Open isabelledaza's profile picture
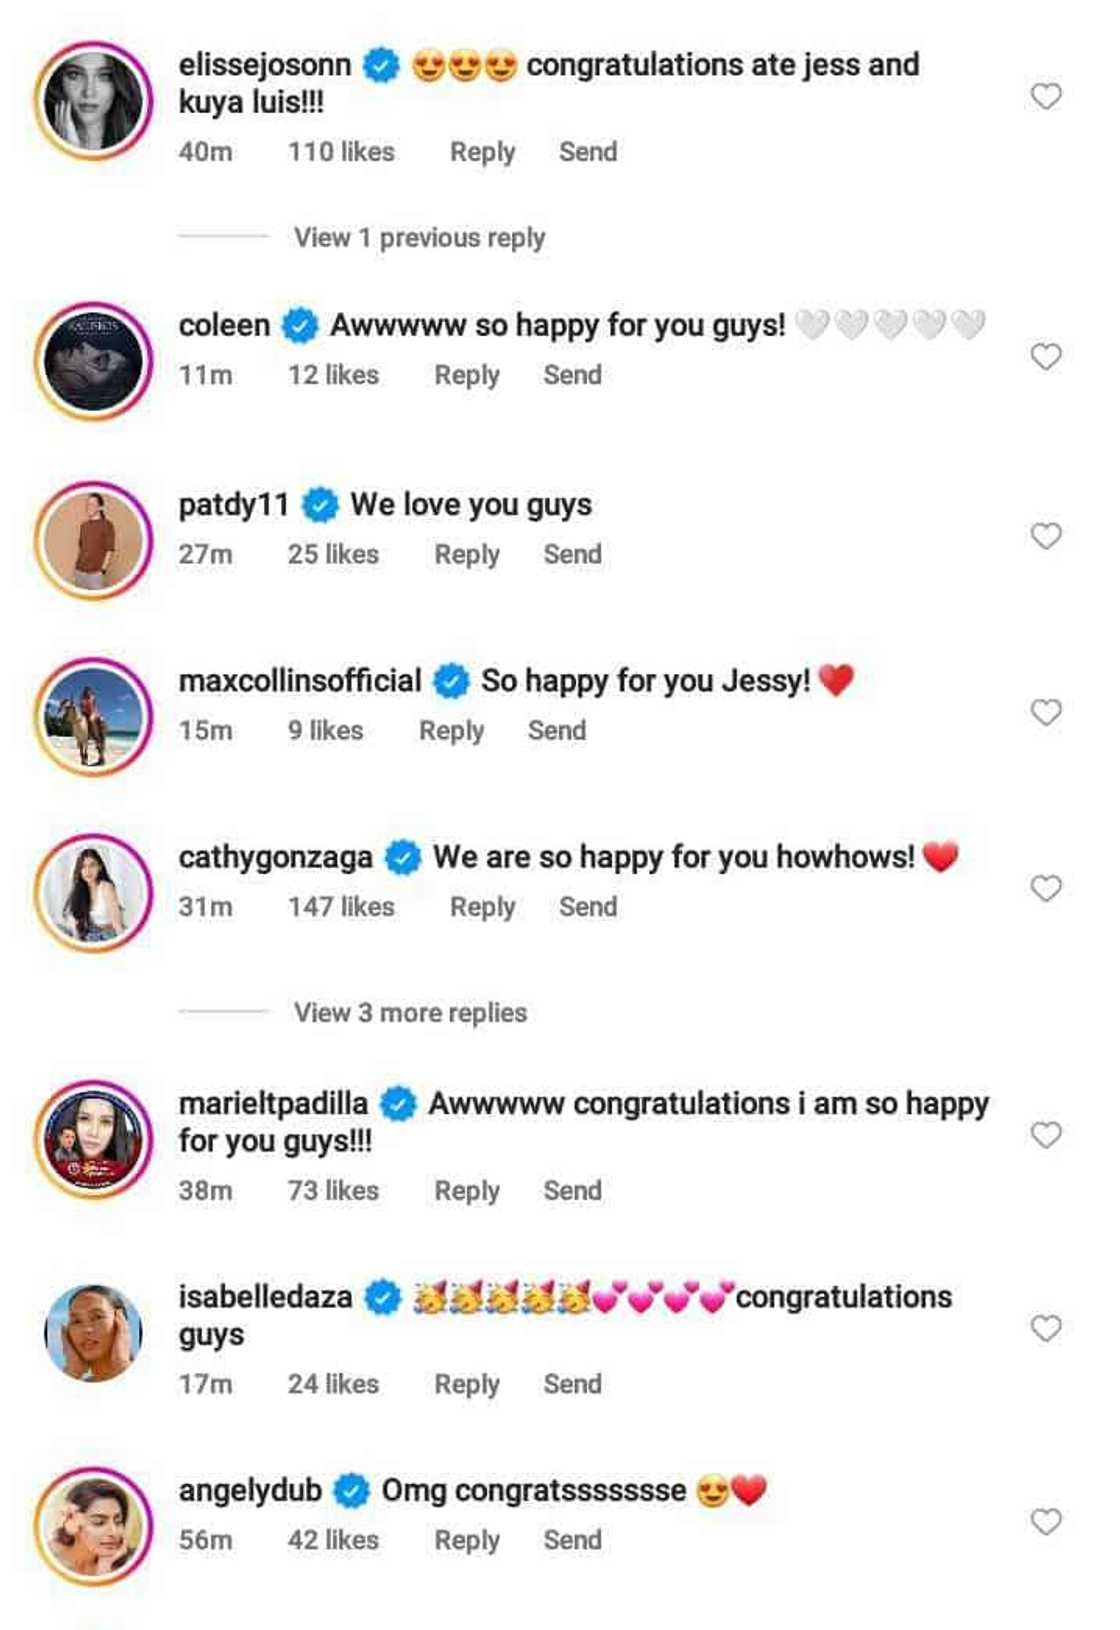The height and width of the screenshot is (1630, 1120). pyautogui.click(x=94, y=1333)
